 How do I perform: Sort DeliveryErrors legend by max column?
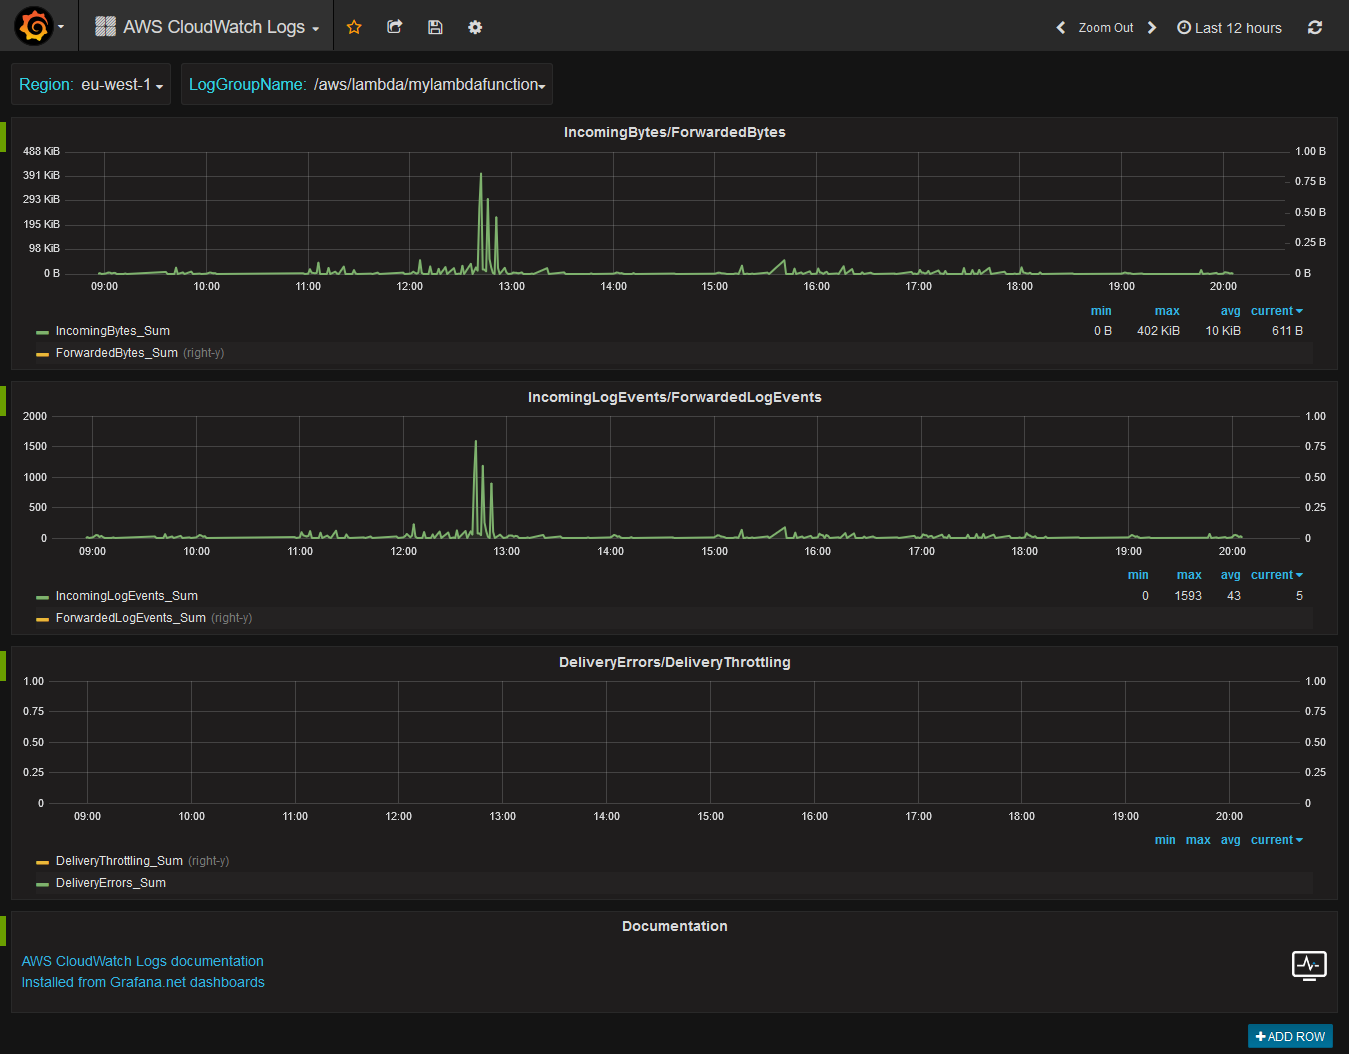click(x=1198, y=840)
